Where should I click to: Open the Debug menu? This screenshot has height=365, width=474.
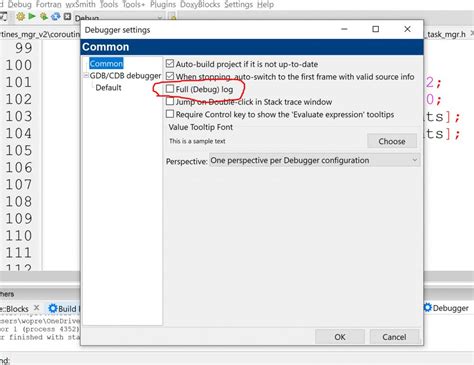pos(19,5)
